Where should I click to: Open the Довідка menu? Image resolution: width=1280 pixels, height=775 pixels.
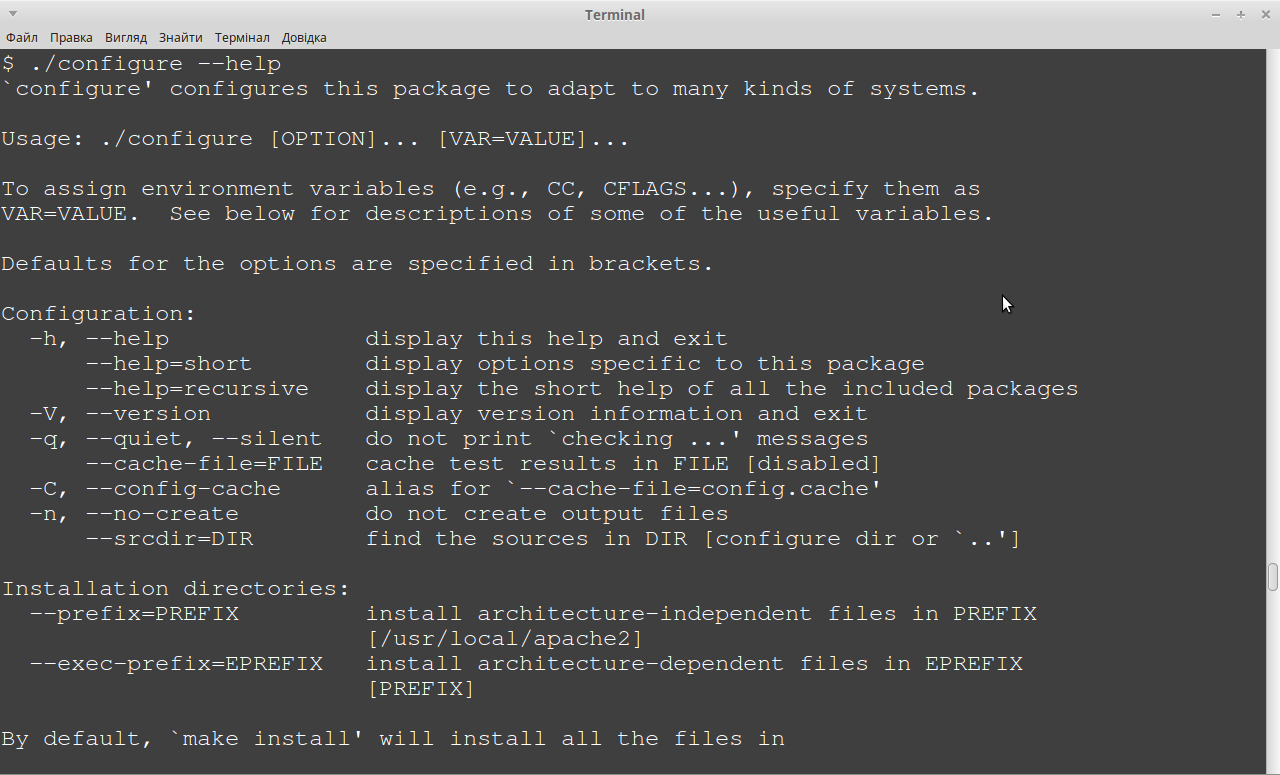(x=304, y=37)
